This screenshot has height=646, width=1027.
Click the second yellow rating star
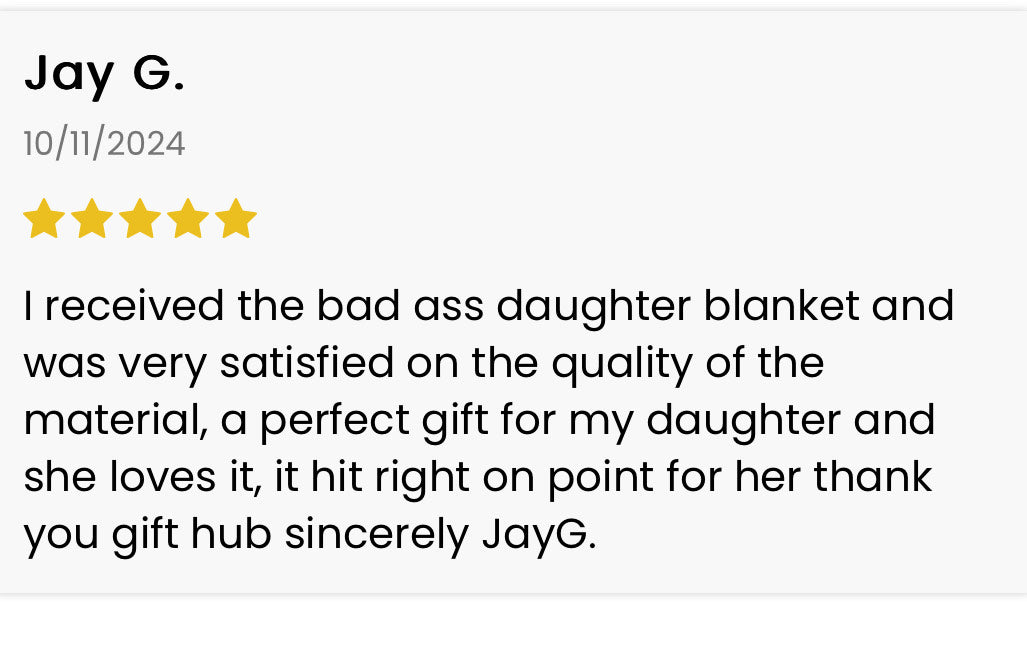click(91, 219)
